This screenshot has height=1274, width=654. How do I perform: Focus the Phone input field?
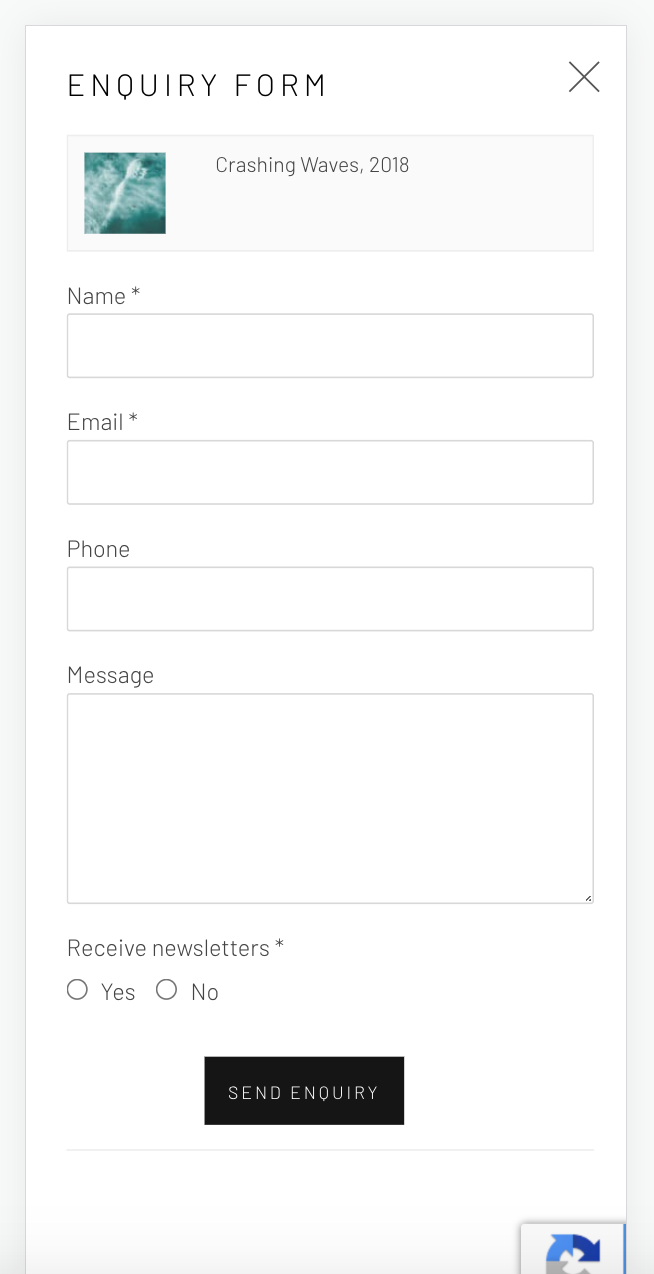(330, 599)
